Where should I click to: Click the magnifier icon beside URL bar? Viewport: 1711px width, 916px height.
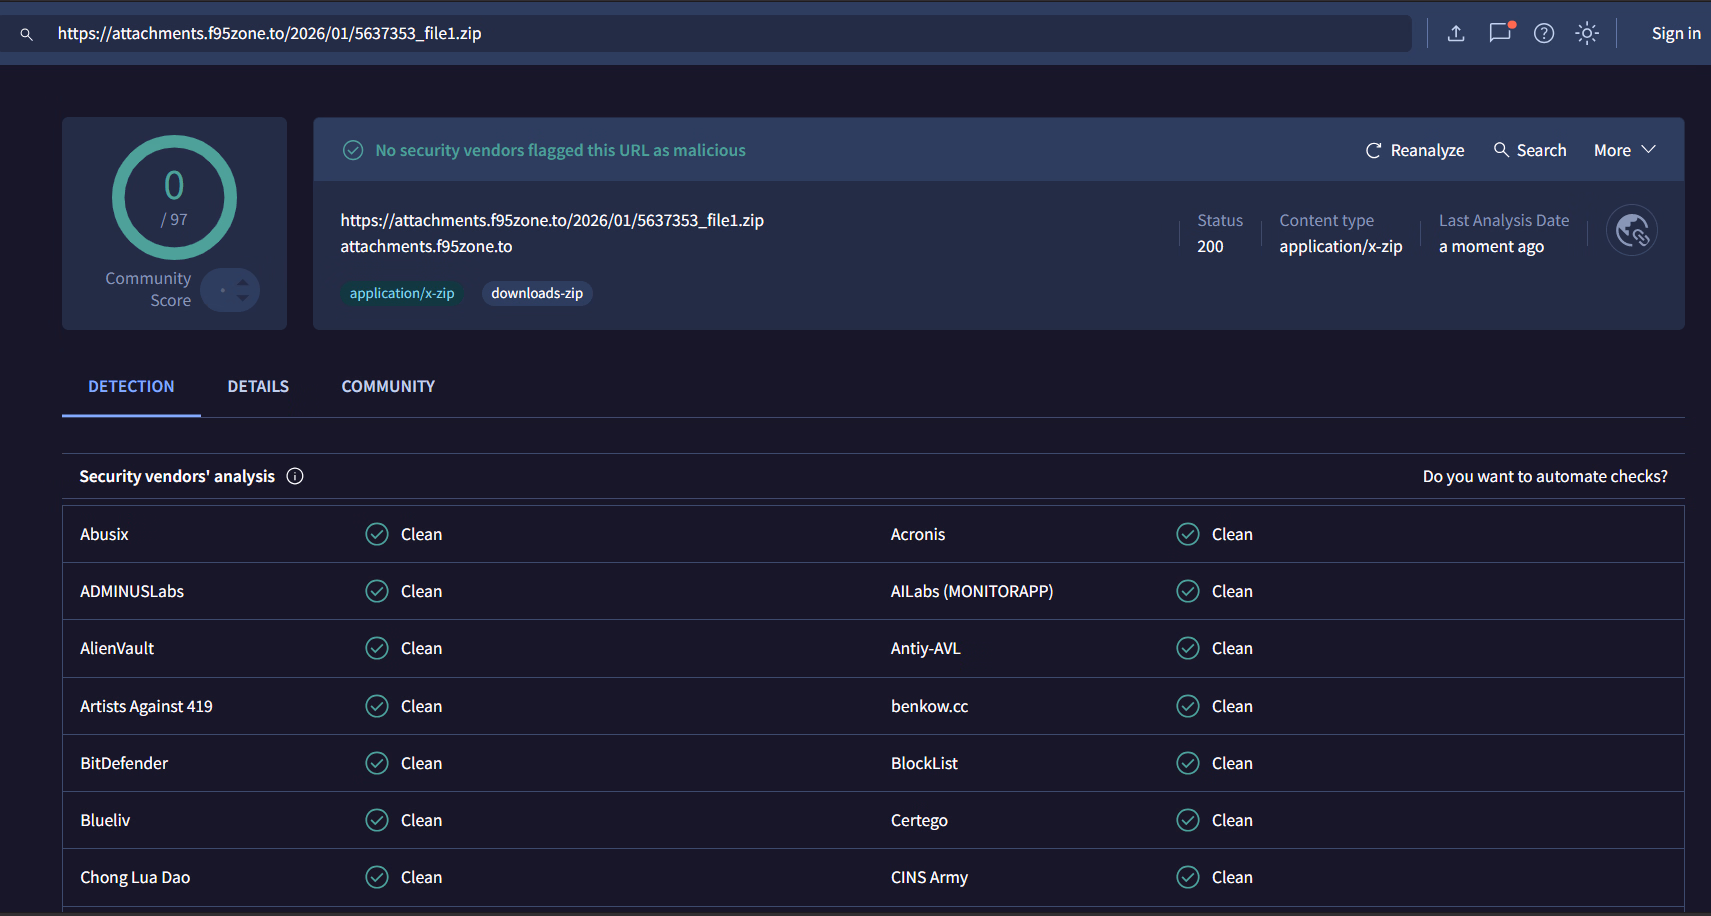point(27,34)
